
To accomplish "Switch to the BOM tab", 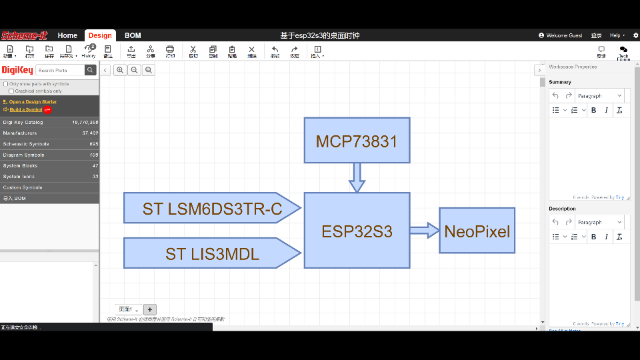I will click(x=133, y=36).
